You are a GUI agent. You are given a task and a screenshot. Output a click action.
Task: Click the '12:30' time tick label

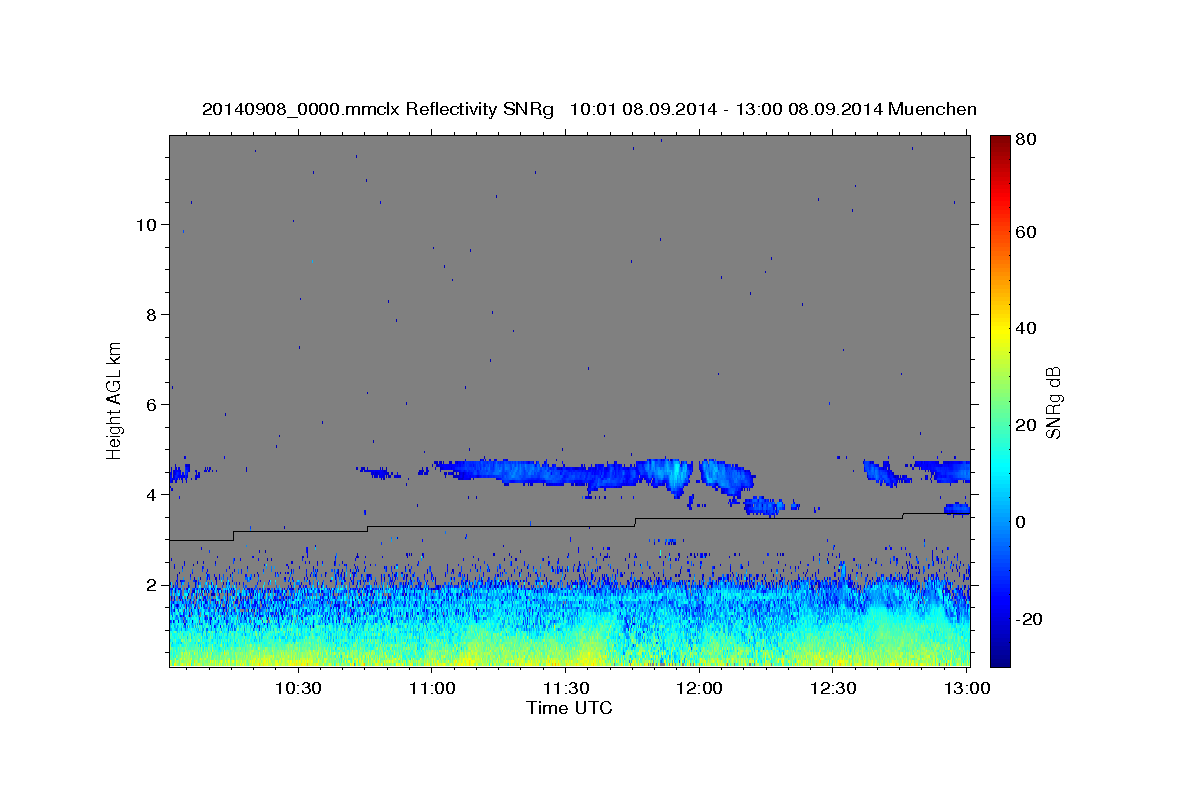832,689
